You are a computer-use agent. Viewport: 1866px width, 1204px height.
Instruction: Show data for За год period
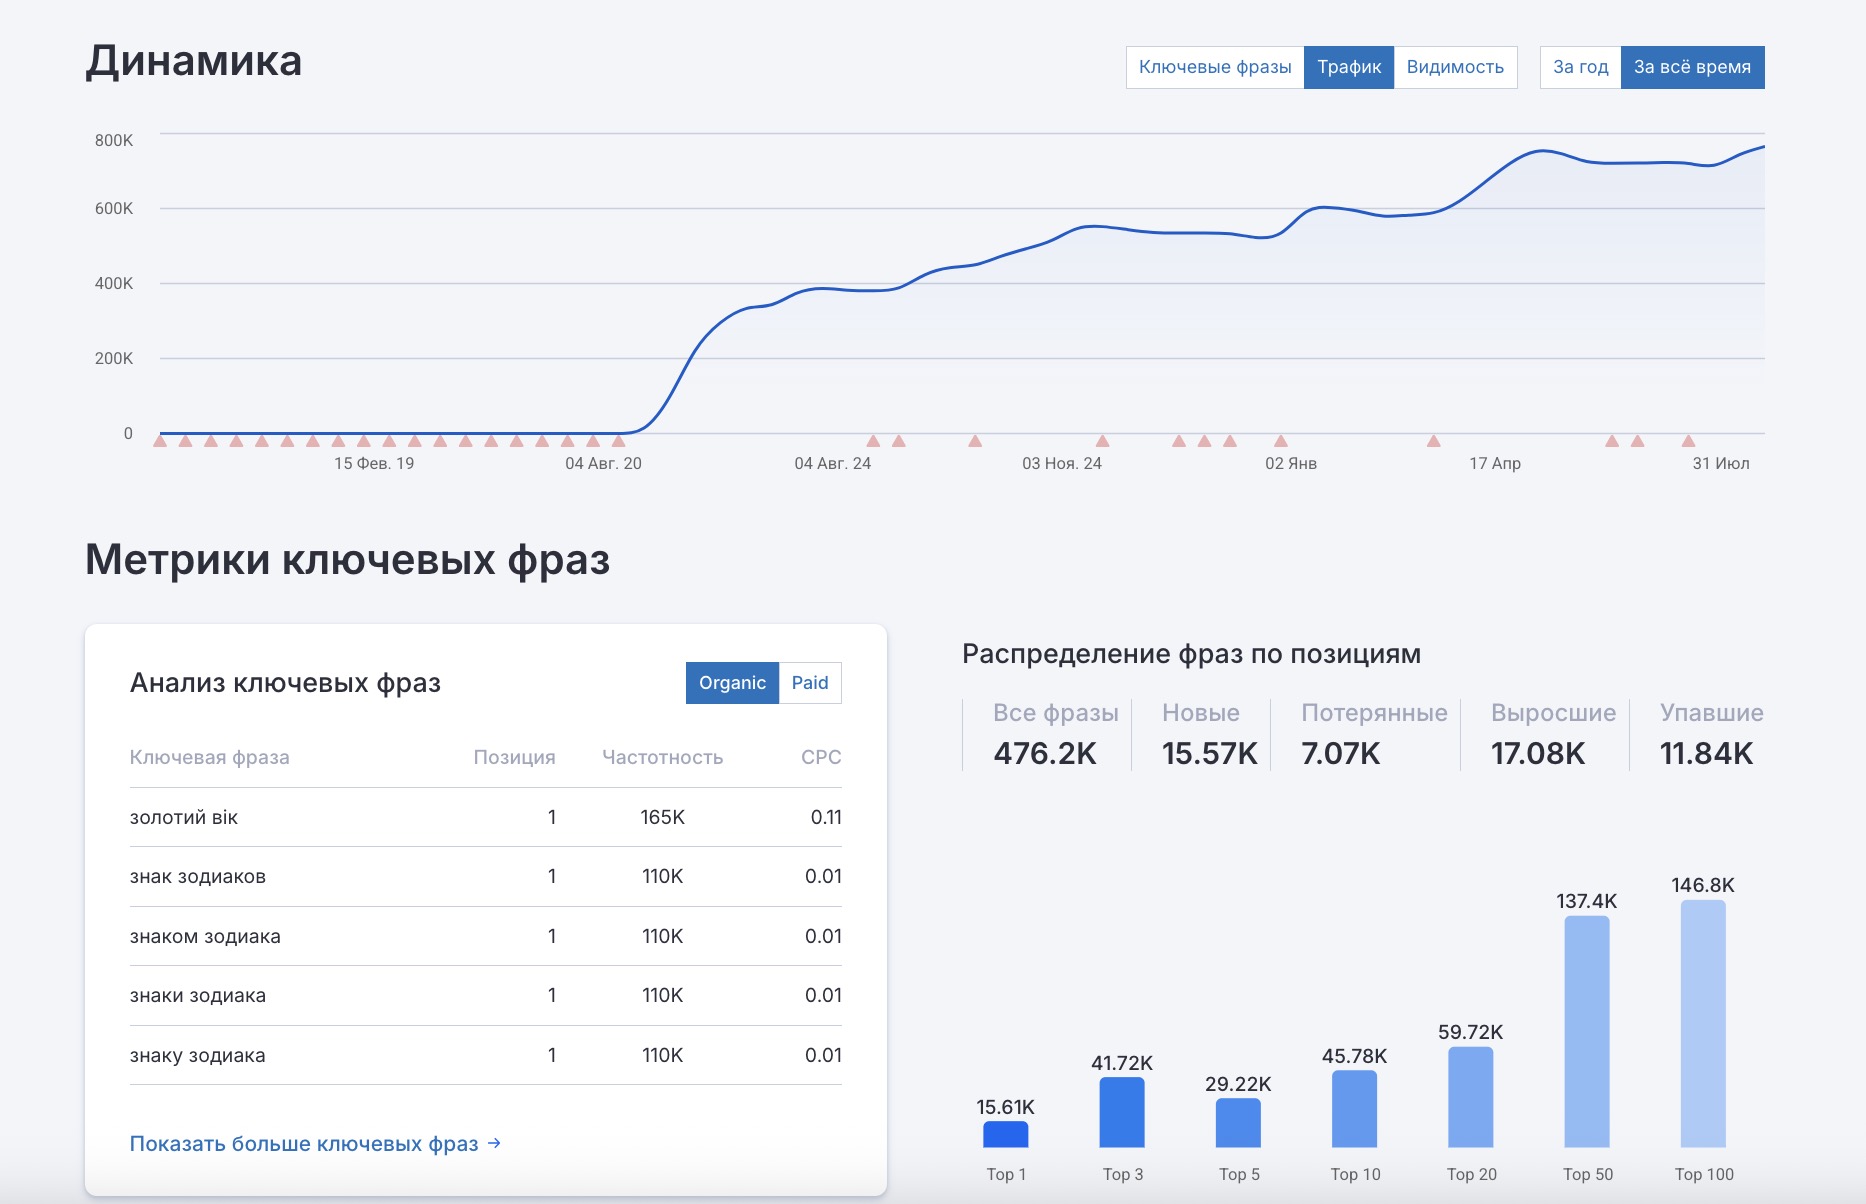tap(1580, 67)
